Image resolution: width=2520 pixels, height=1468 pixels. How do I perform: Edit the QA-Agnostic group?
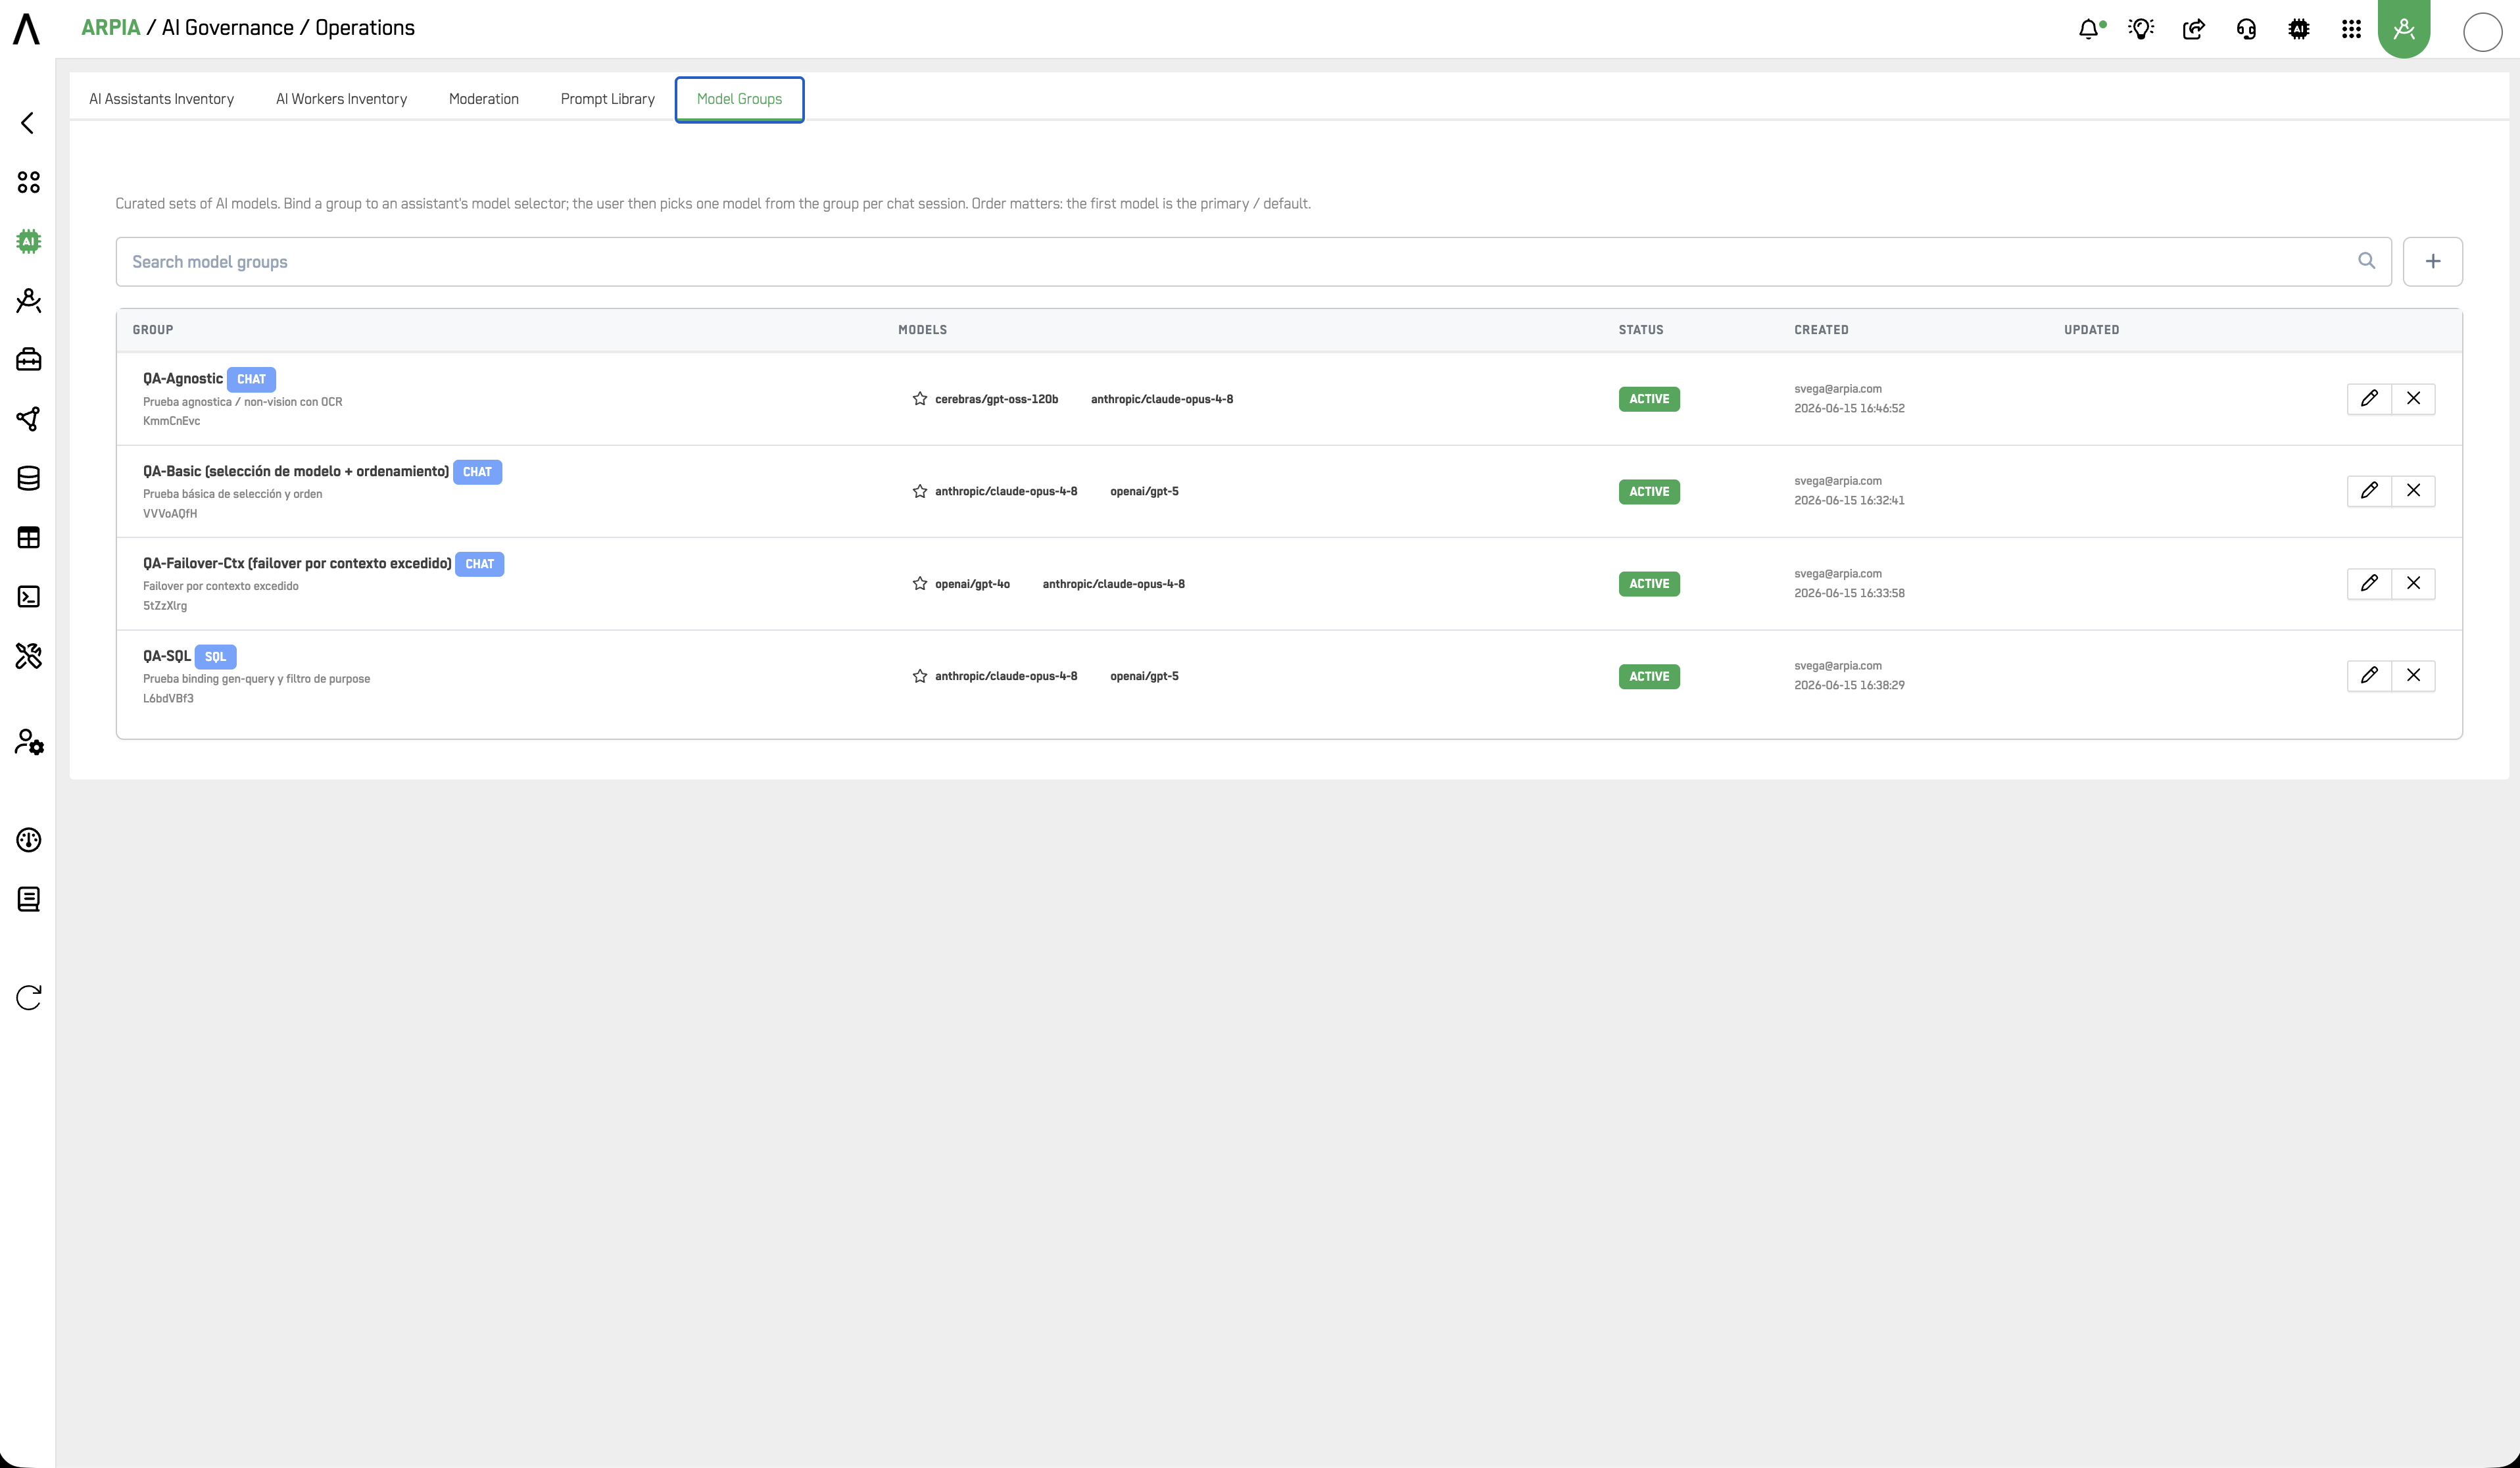[x=2369, y=398]
